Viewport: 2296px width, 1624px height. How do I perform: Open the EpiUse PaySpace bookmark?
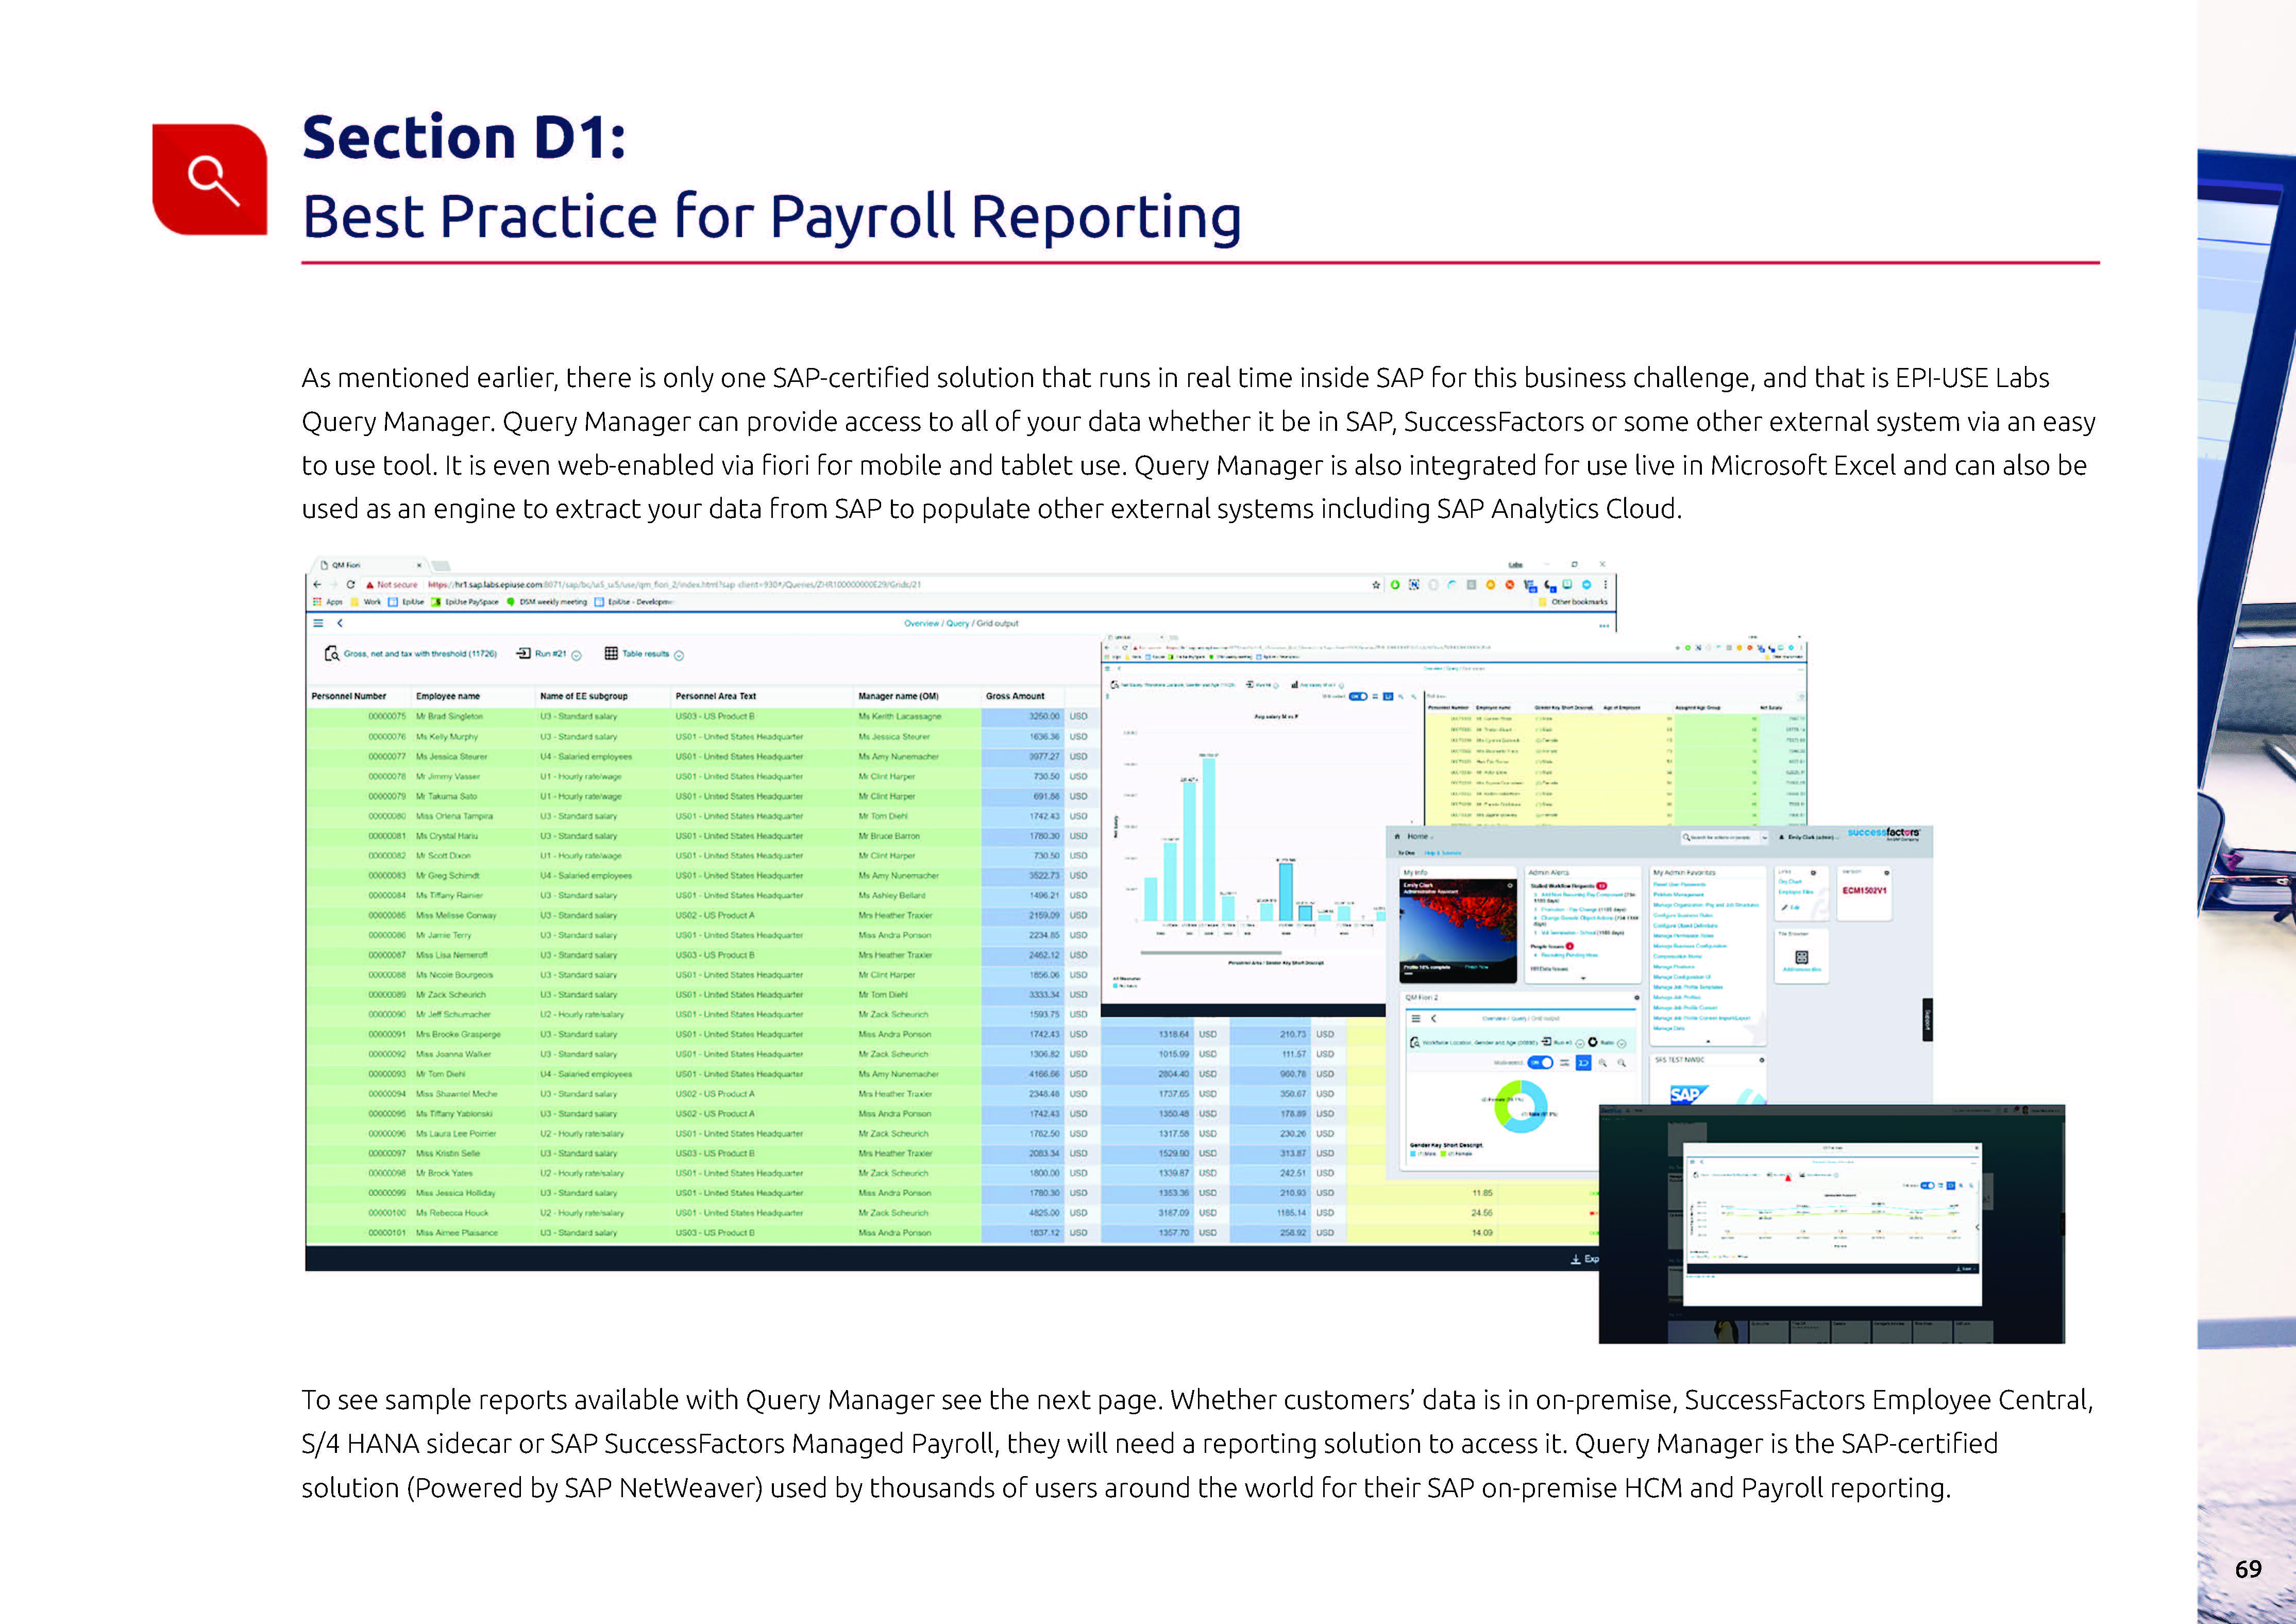pos(465,602)
